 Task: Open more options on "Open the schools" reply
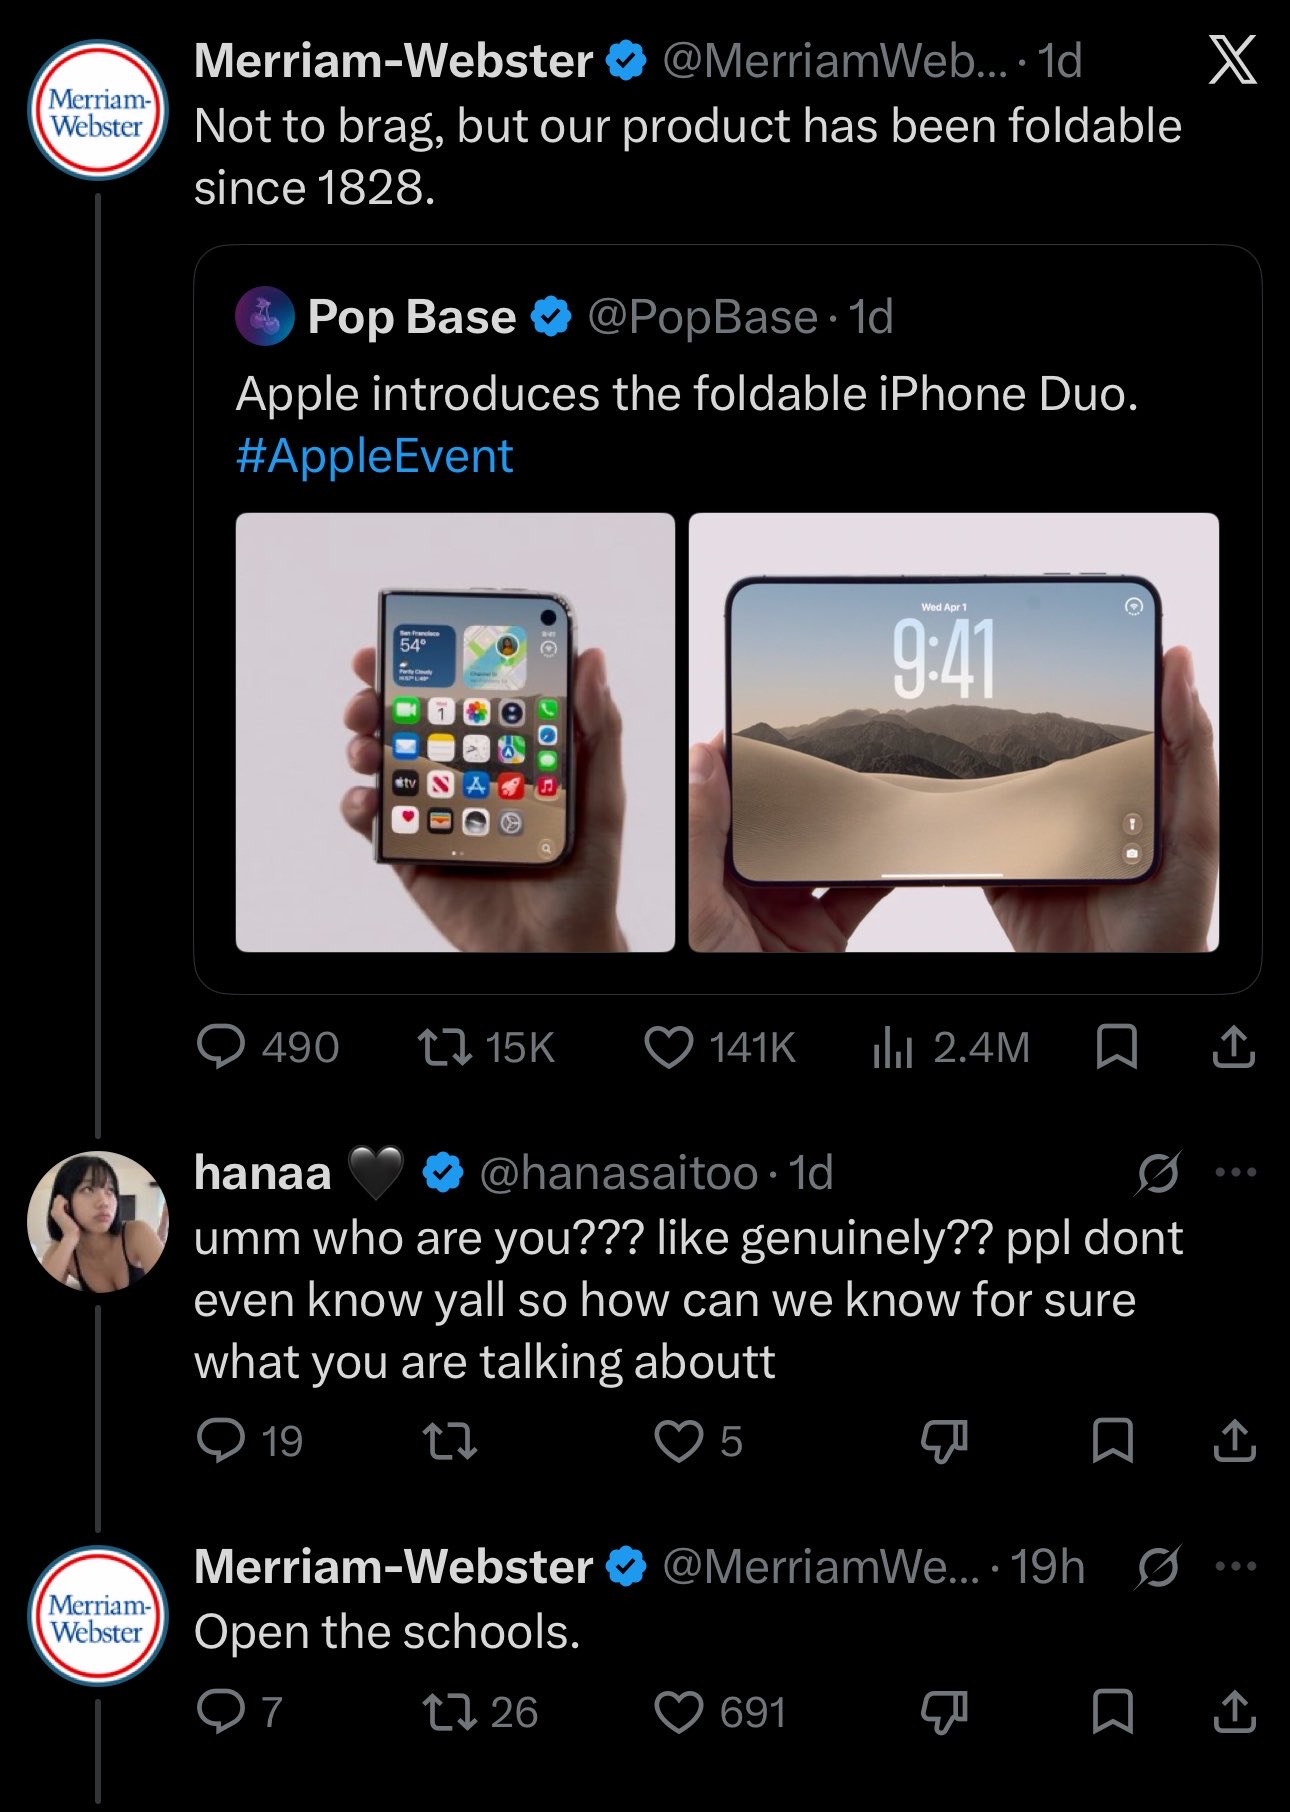tap(1236, 1566)
